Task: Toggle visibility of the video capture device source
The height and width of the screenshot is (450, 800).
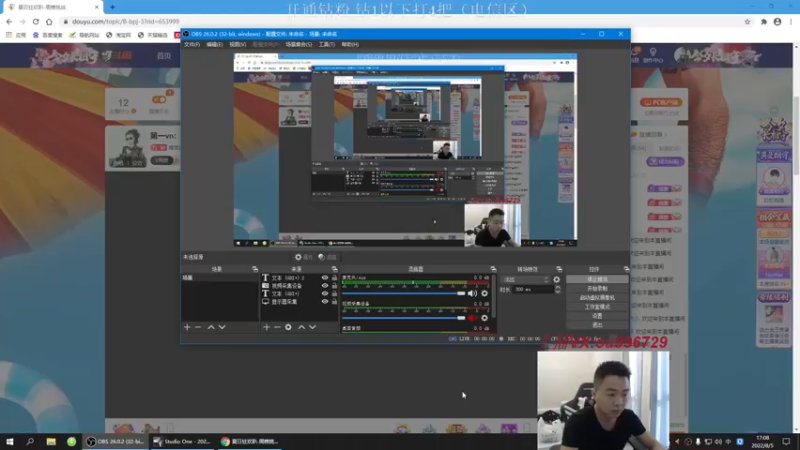Action: [324, 286]
